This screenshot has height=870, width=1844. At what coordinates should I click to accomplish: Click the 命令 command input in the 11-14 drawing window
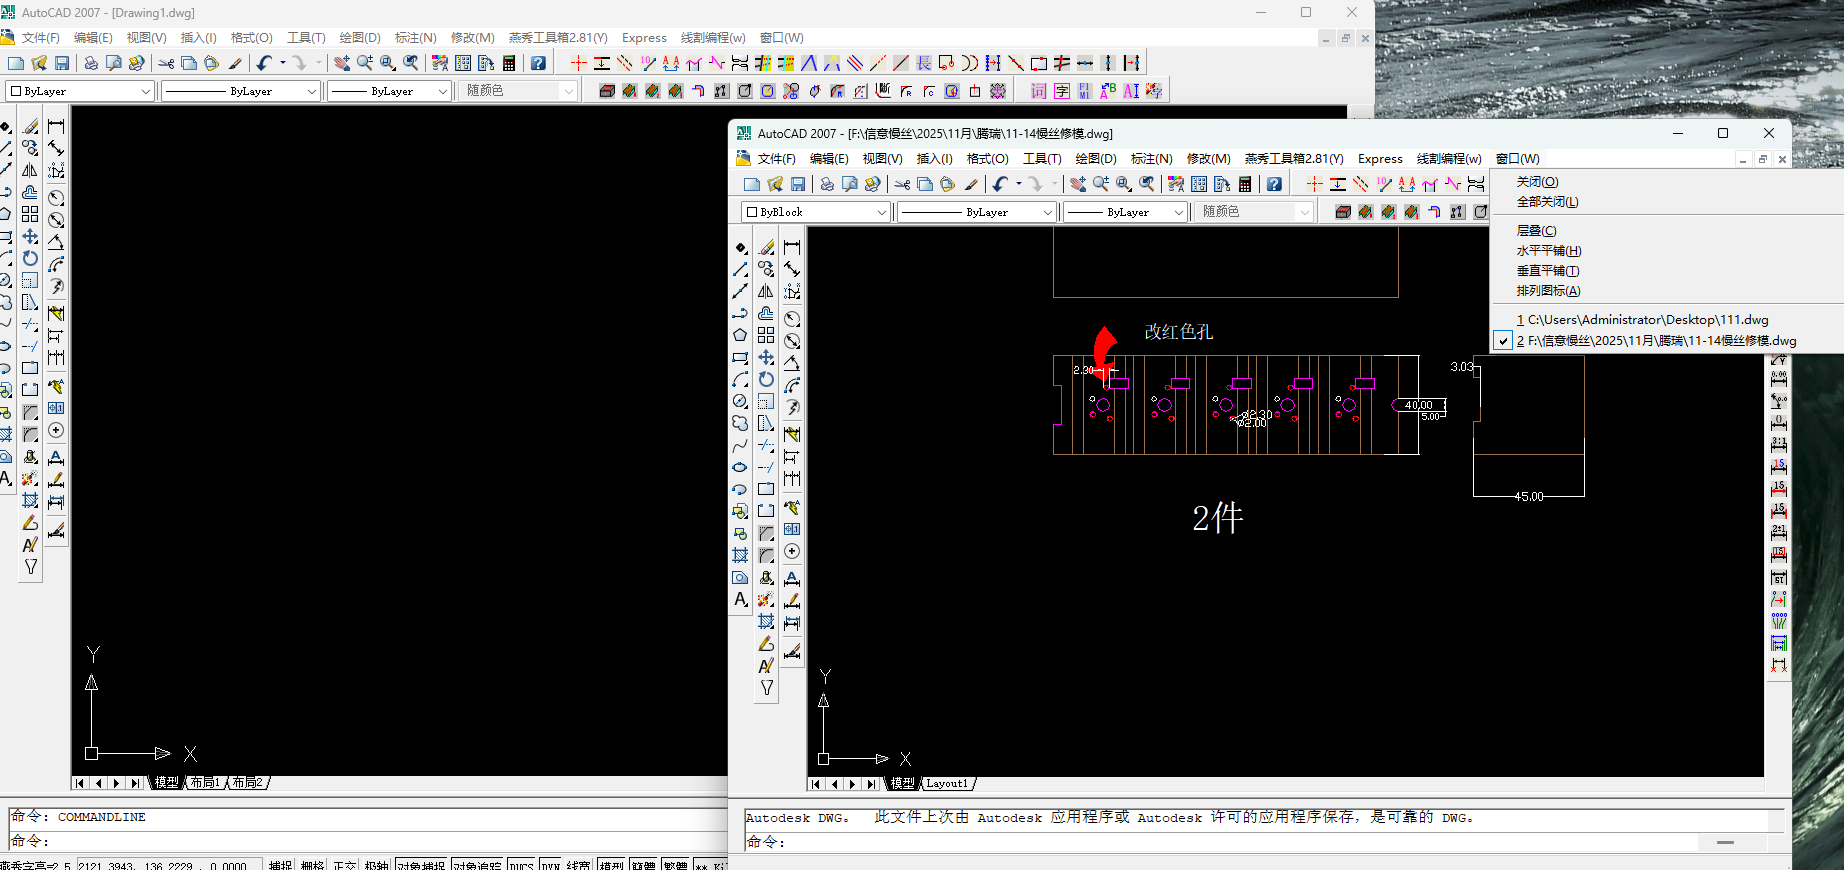1220,842
